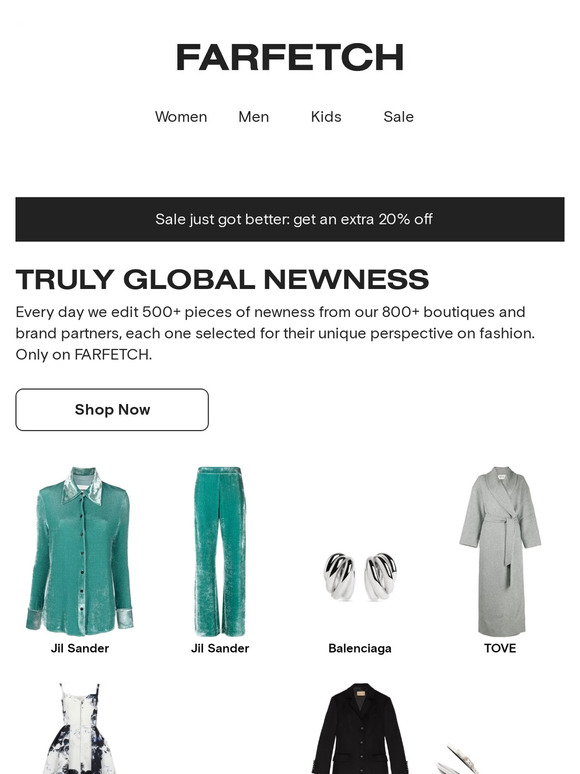The image size is (580, 774).
Task: Click the Jil Sander label under the trousers
Action: (x=220, y=648)
